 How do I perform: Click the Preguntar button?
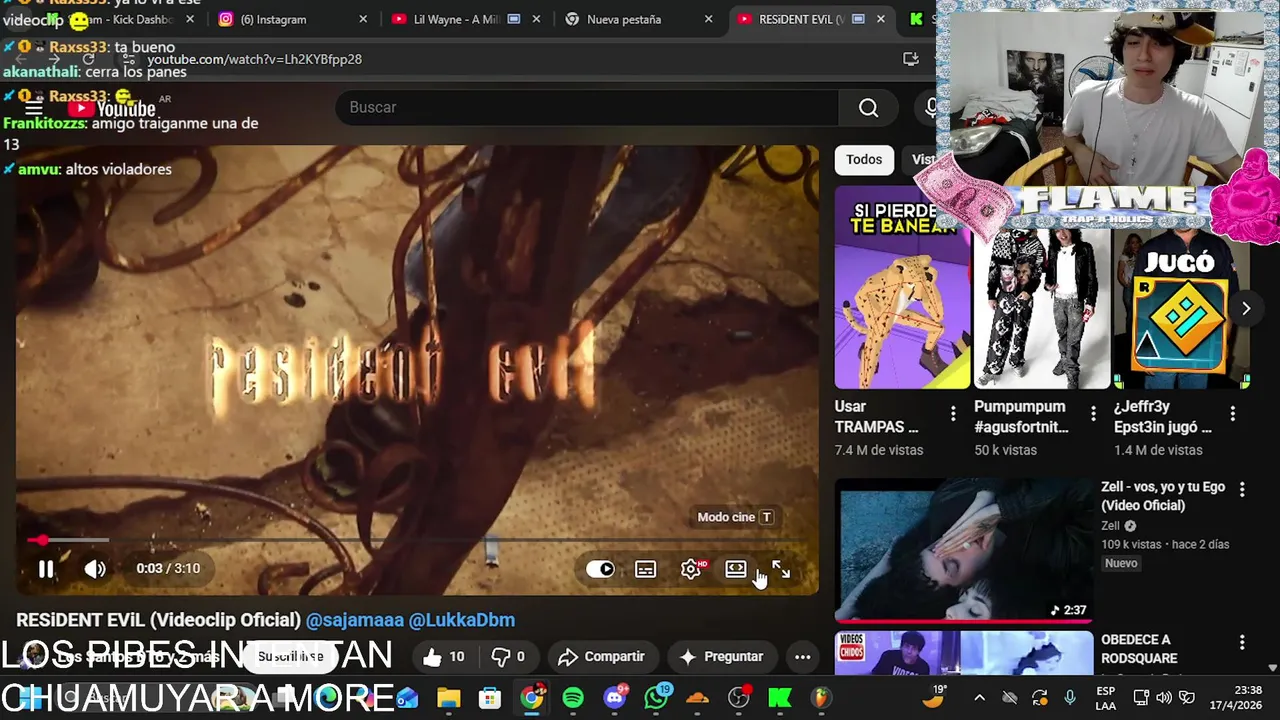(x=721, y=657)
